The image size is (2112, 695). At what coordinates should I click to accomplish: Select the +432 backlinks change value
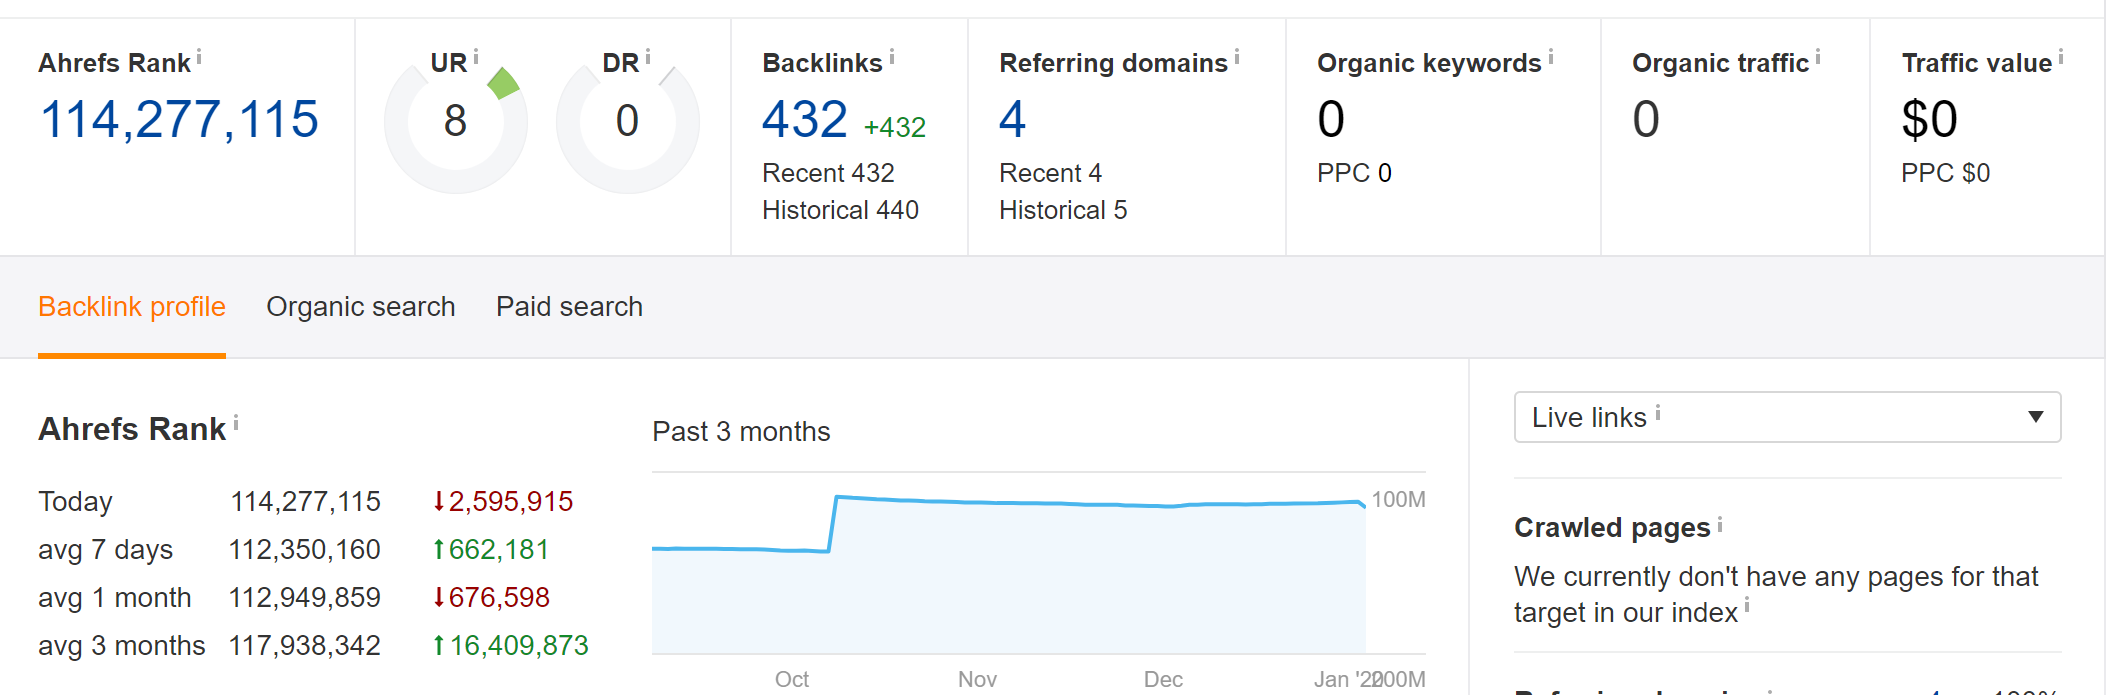point(895,127)
